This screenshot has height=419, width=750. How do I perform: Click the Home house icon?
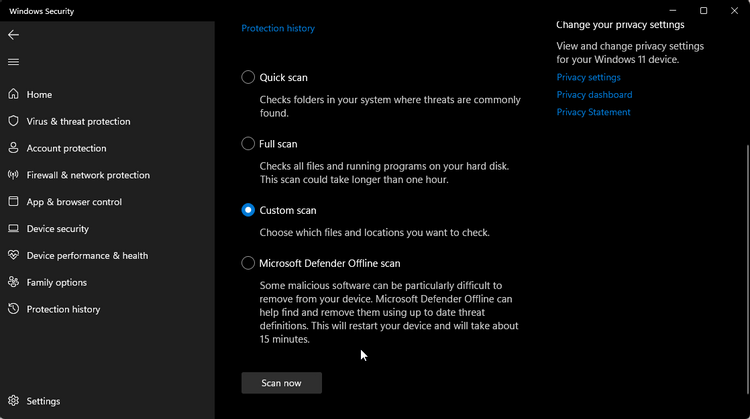tap(13, 94)
